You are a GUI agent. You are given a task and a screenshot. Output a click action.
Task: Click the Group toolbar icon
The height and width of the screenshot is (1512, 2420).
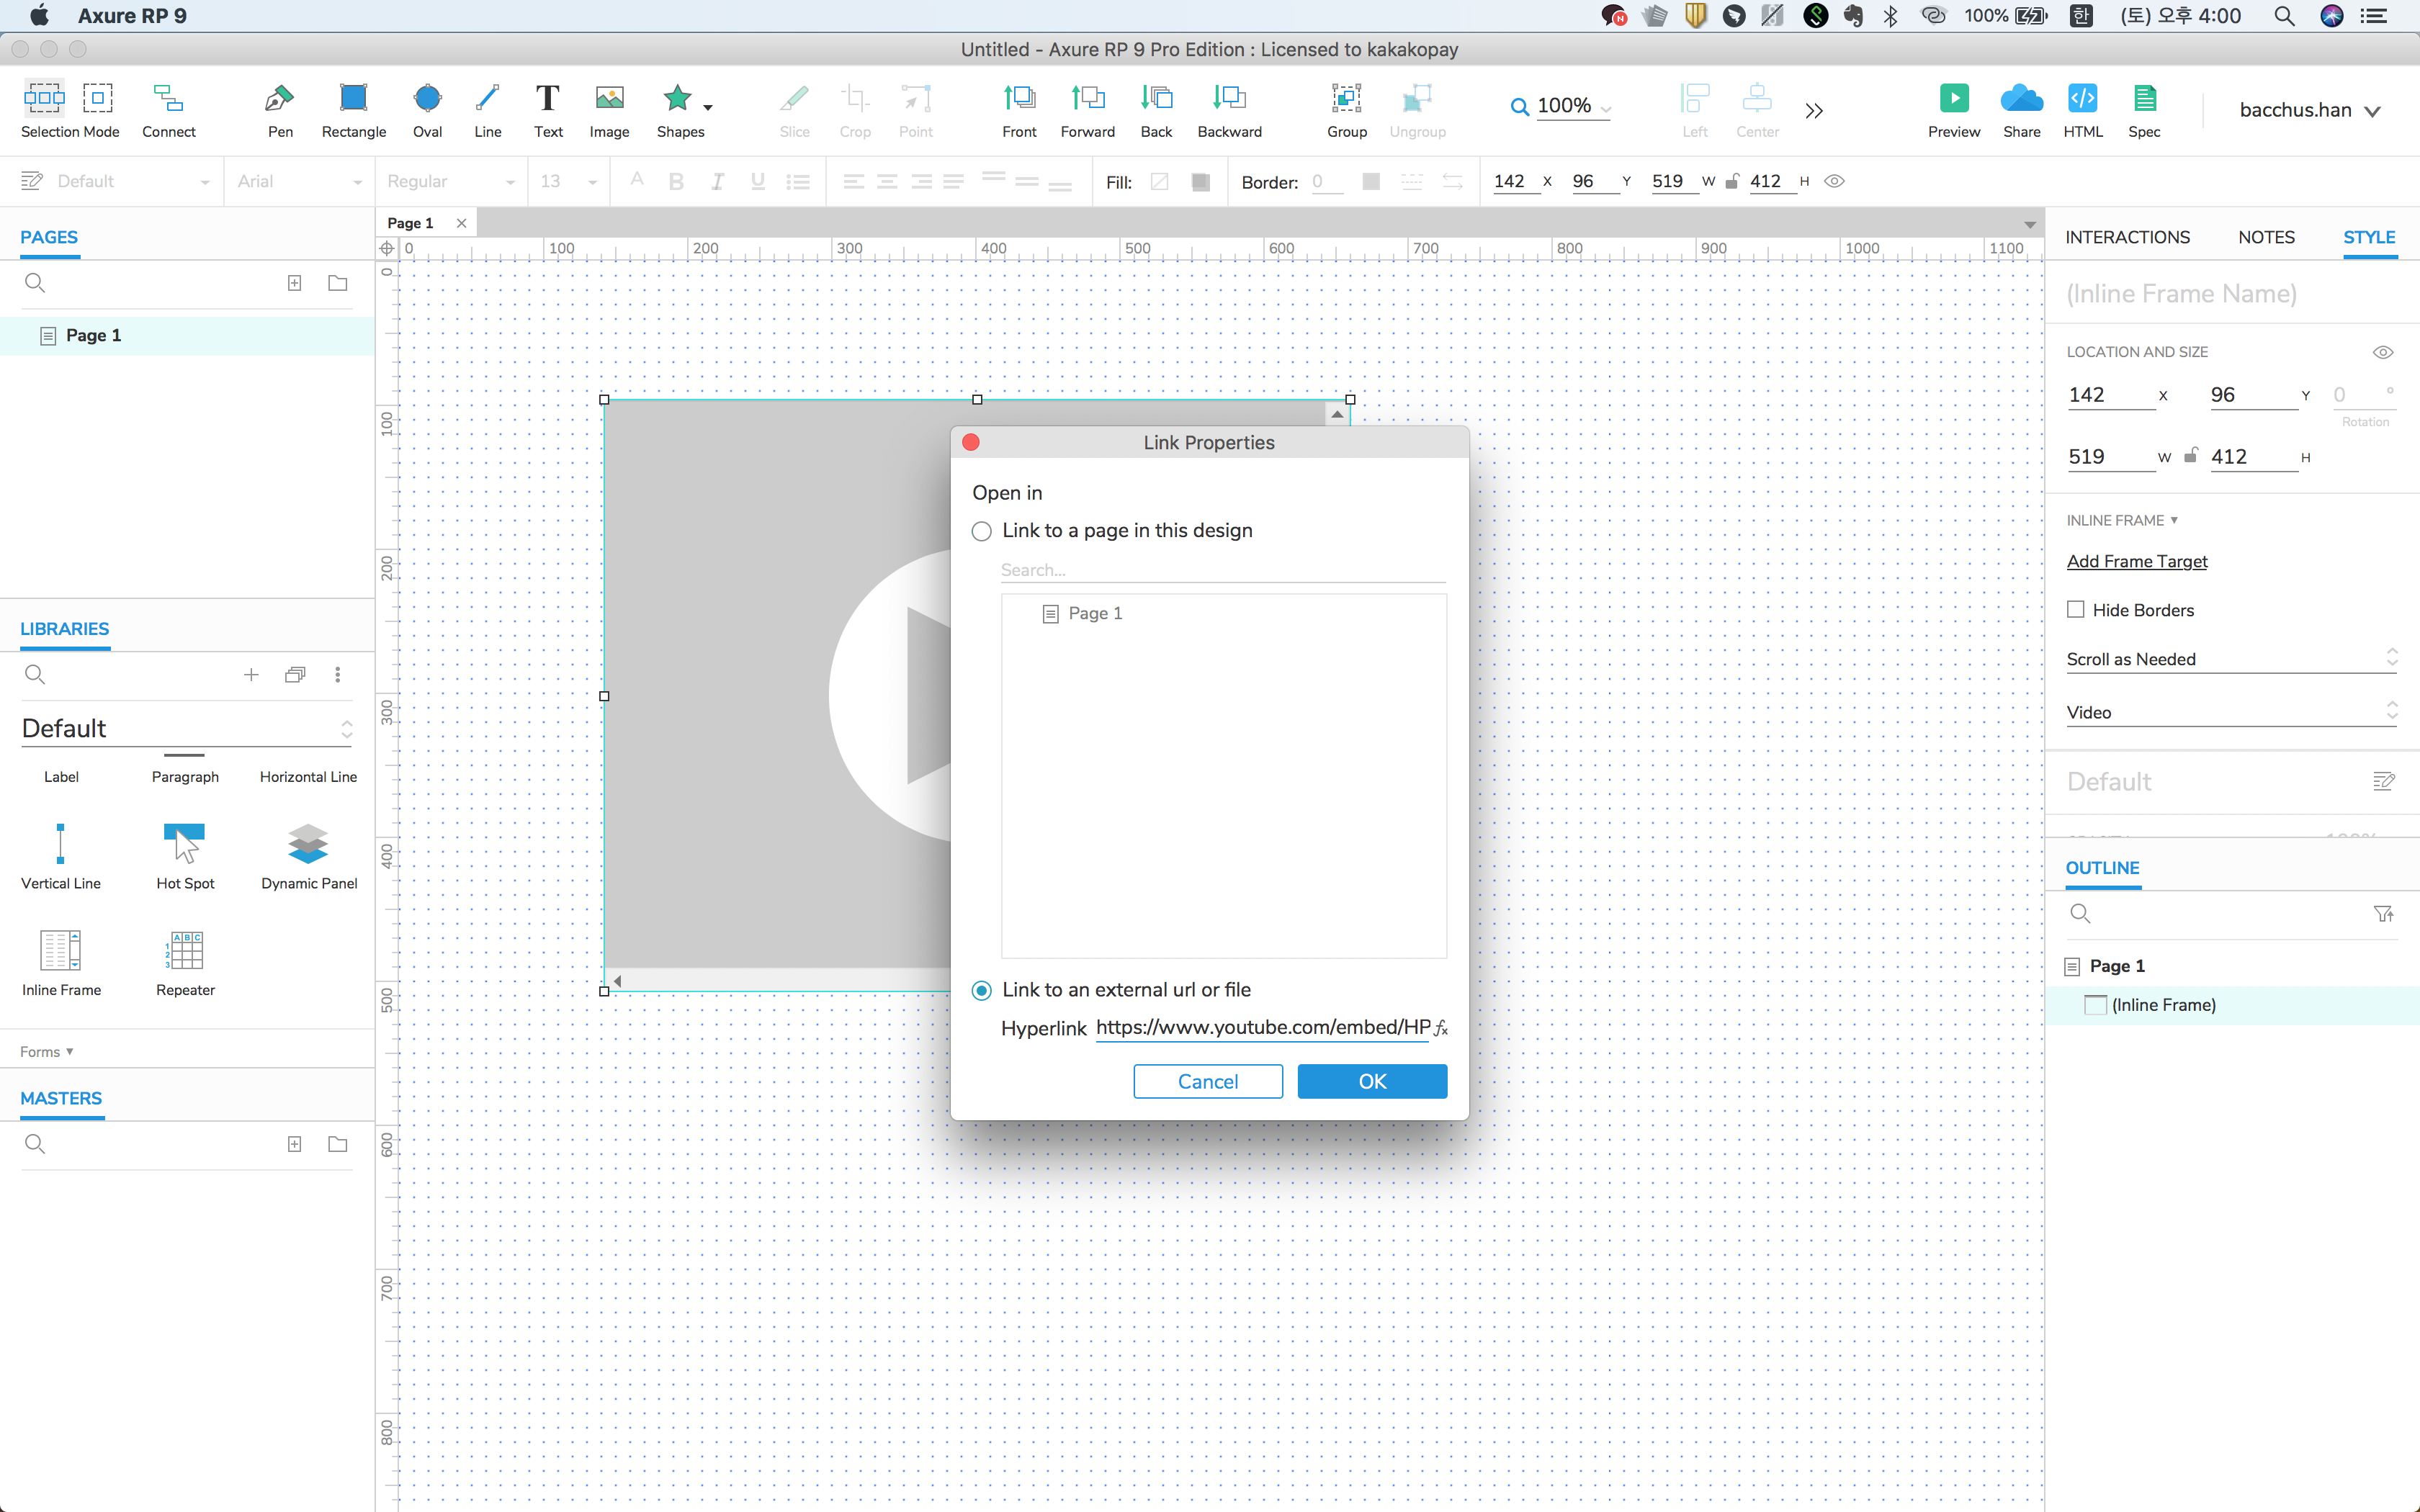click(x=1346, y=99)
